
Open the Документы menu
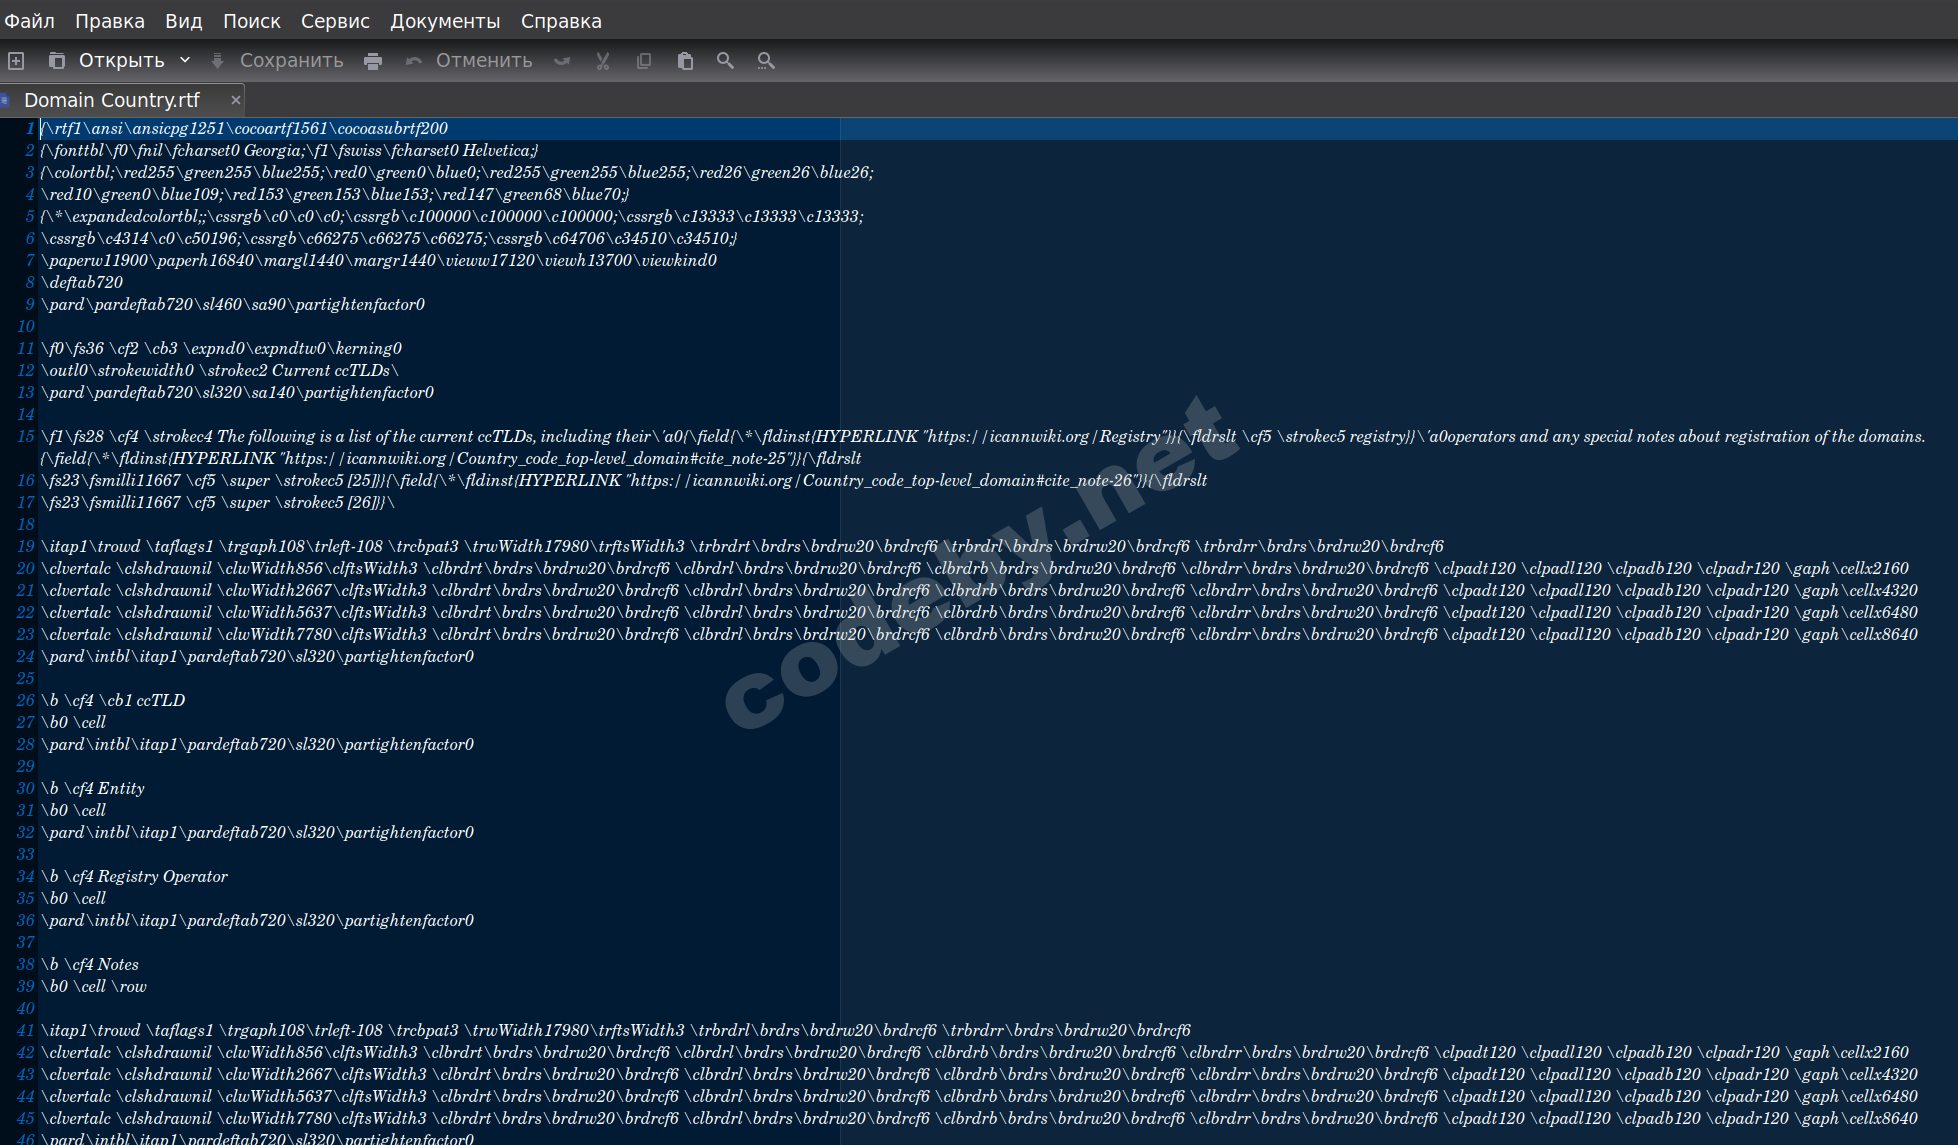point(445,21)
